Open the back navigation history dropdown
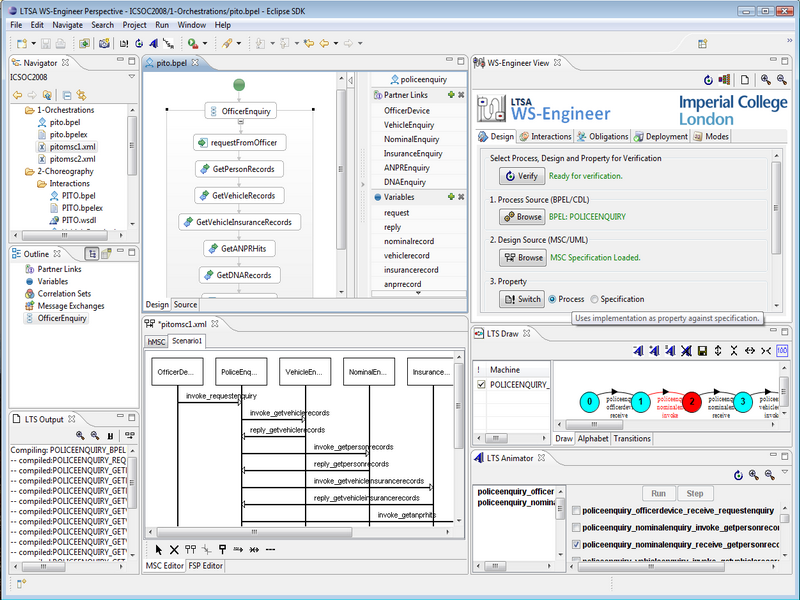This screenshot has width=800, height=600. (x=336, y=43)
